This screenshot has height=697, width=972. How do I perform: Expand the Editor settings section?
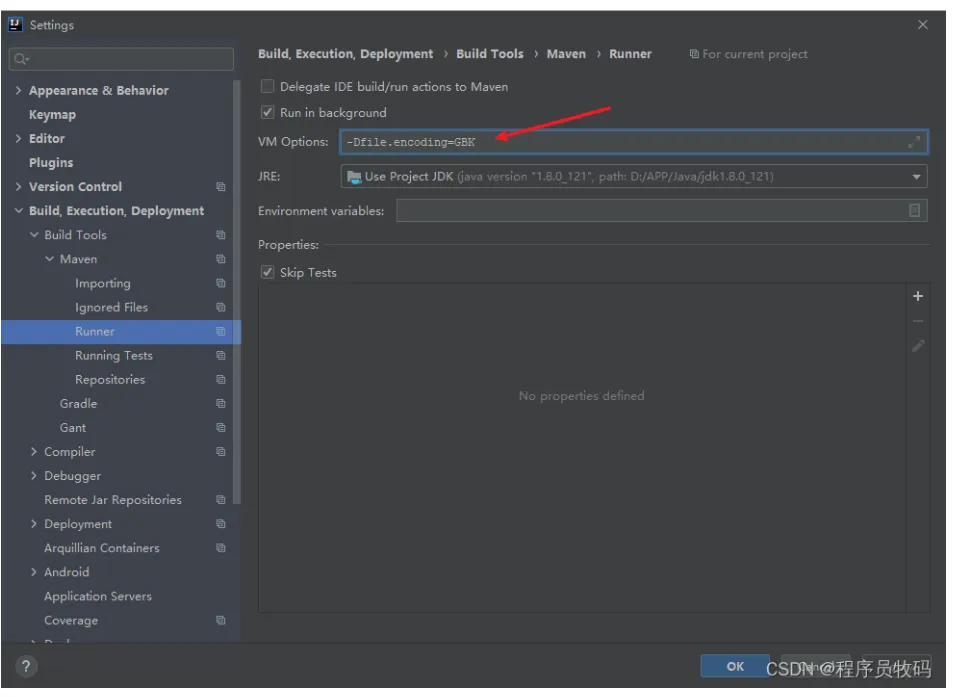point(18,138)
